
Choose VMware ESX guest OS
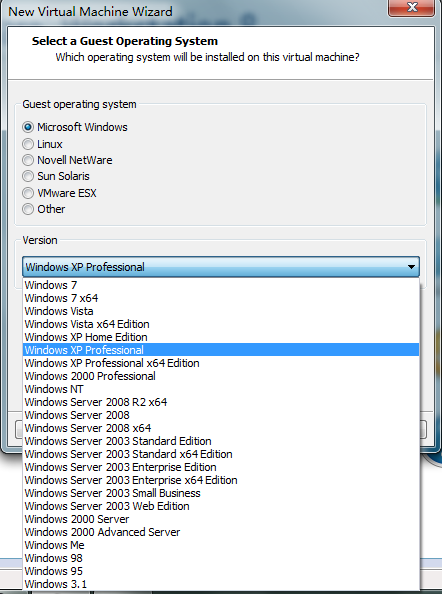click(x=28, y=193)
